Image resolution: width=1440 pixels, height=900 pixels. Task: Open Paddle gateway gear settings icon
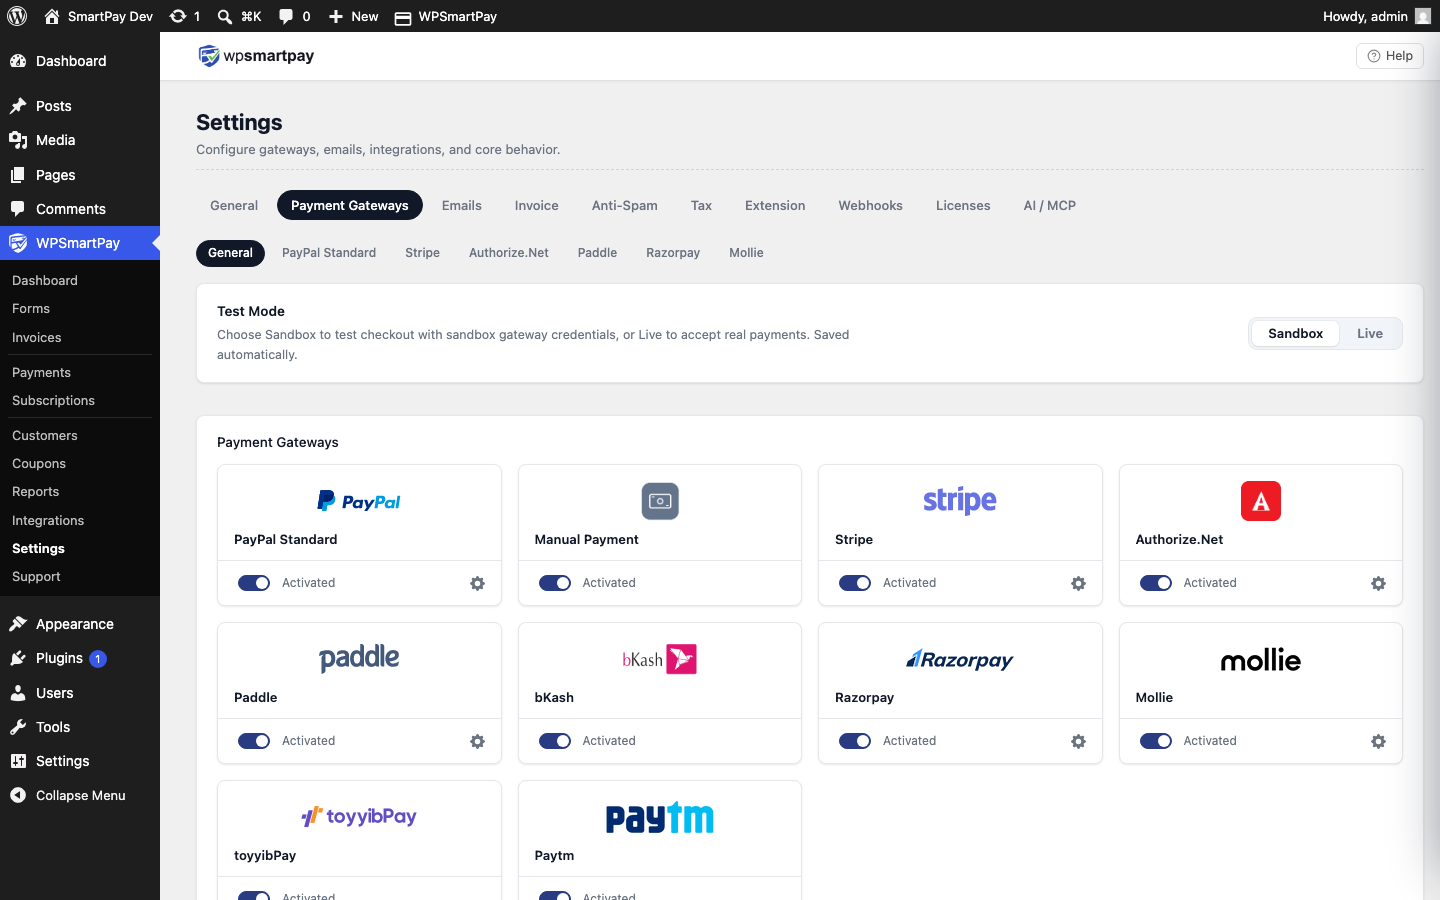(478, 741)
